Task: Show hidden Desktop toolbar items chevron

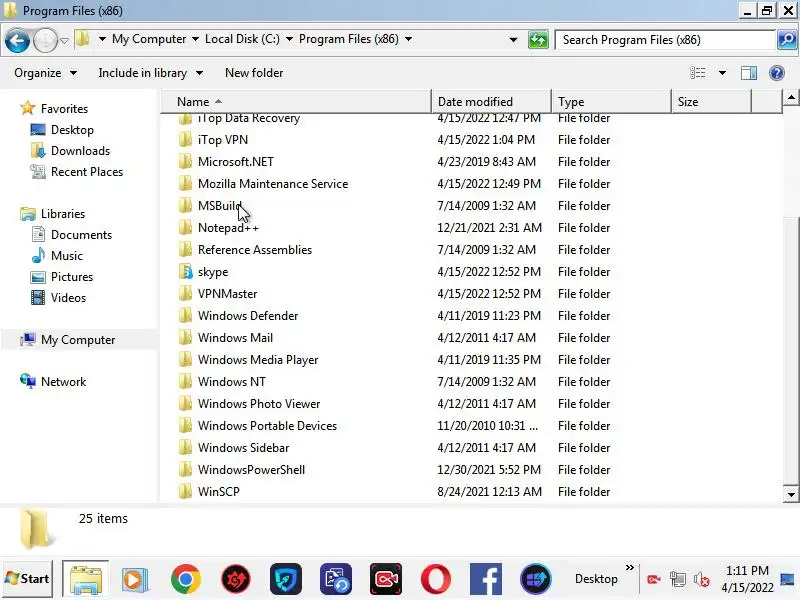Action: pyautogui.click(x=630, y=568)
